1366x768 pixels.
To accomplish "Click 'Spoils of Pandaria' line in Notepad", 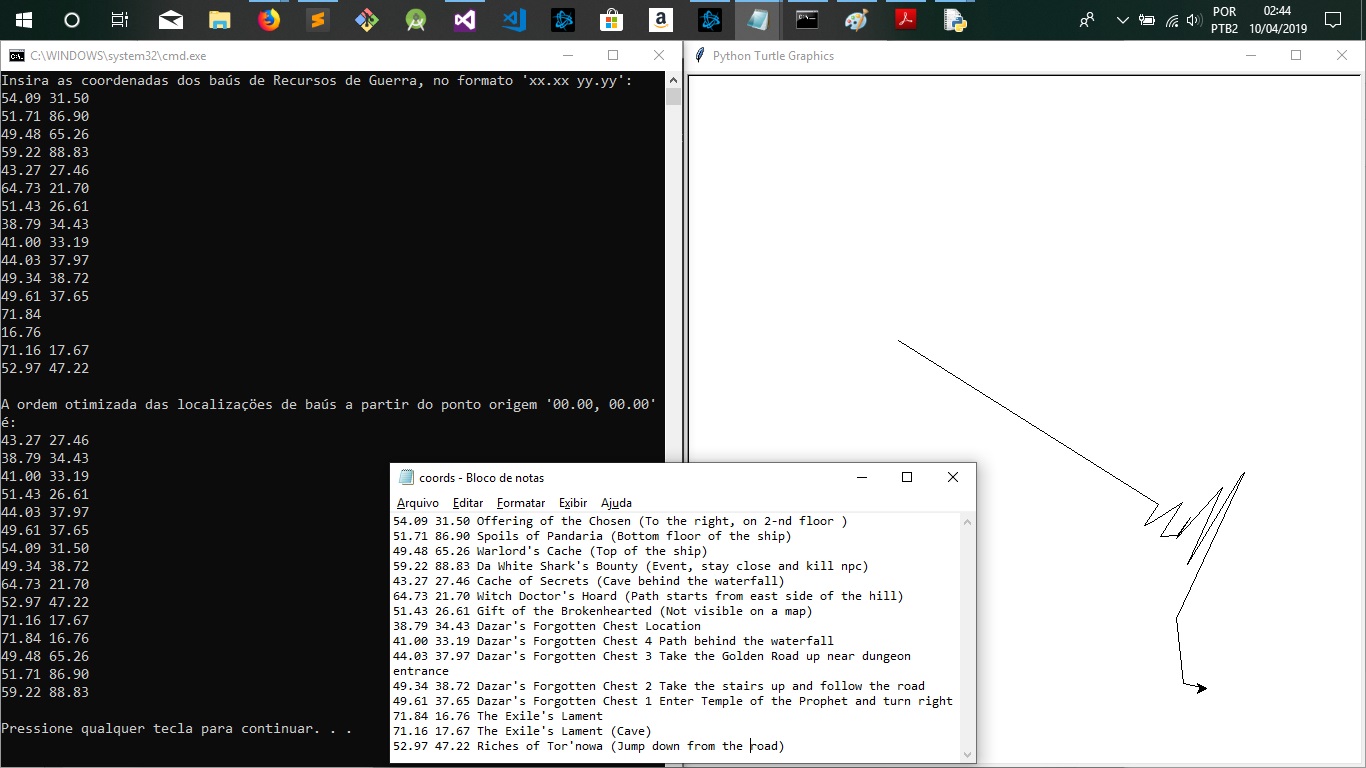I will pyautogui.click(x=592, y=536).
